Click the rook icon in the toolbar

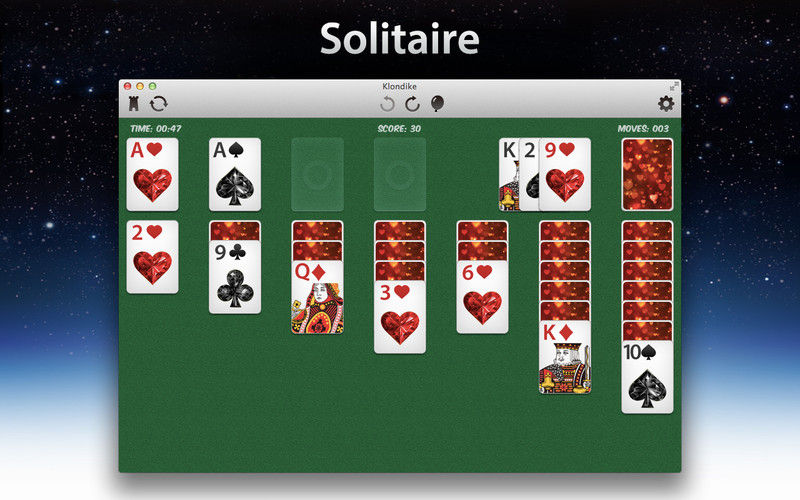tap(134, 104)
